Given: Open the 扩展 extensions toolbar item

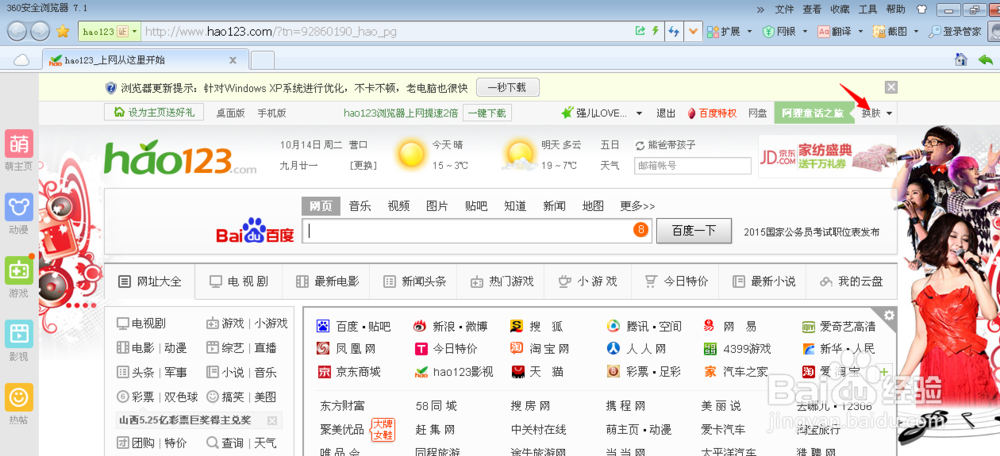Looking at the screenshot, I should (x=723, y=31).
